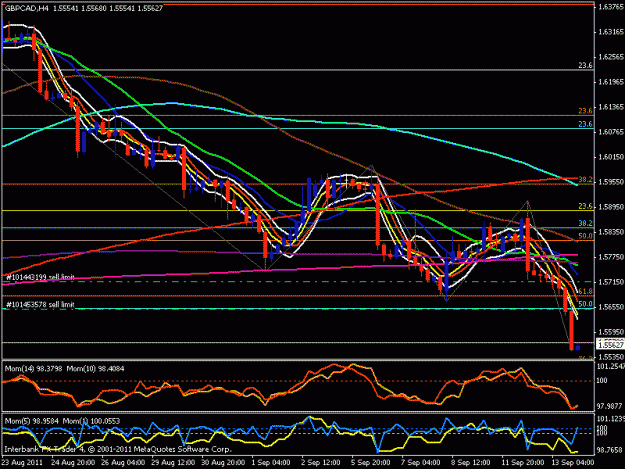Select the orange 61.8 Fibonacci level label
The image size is (625, 469).
tap(585, 292)
